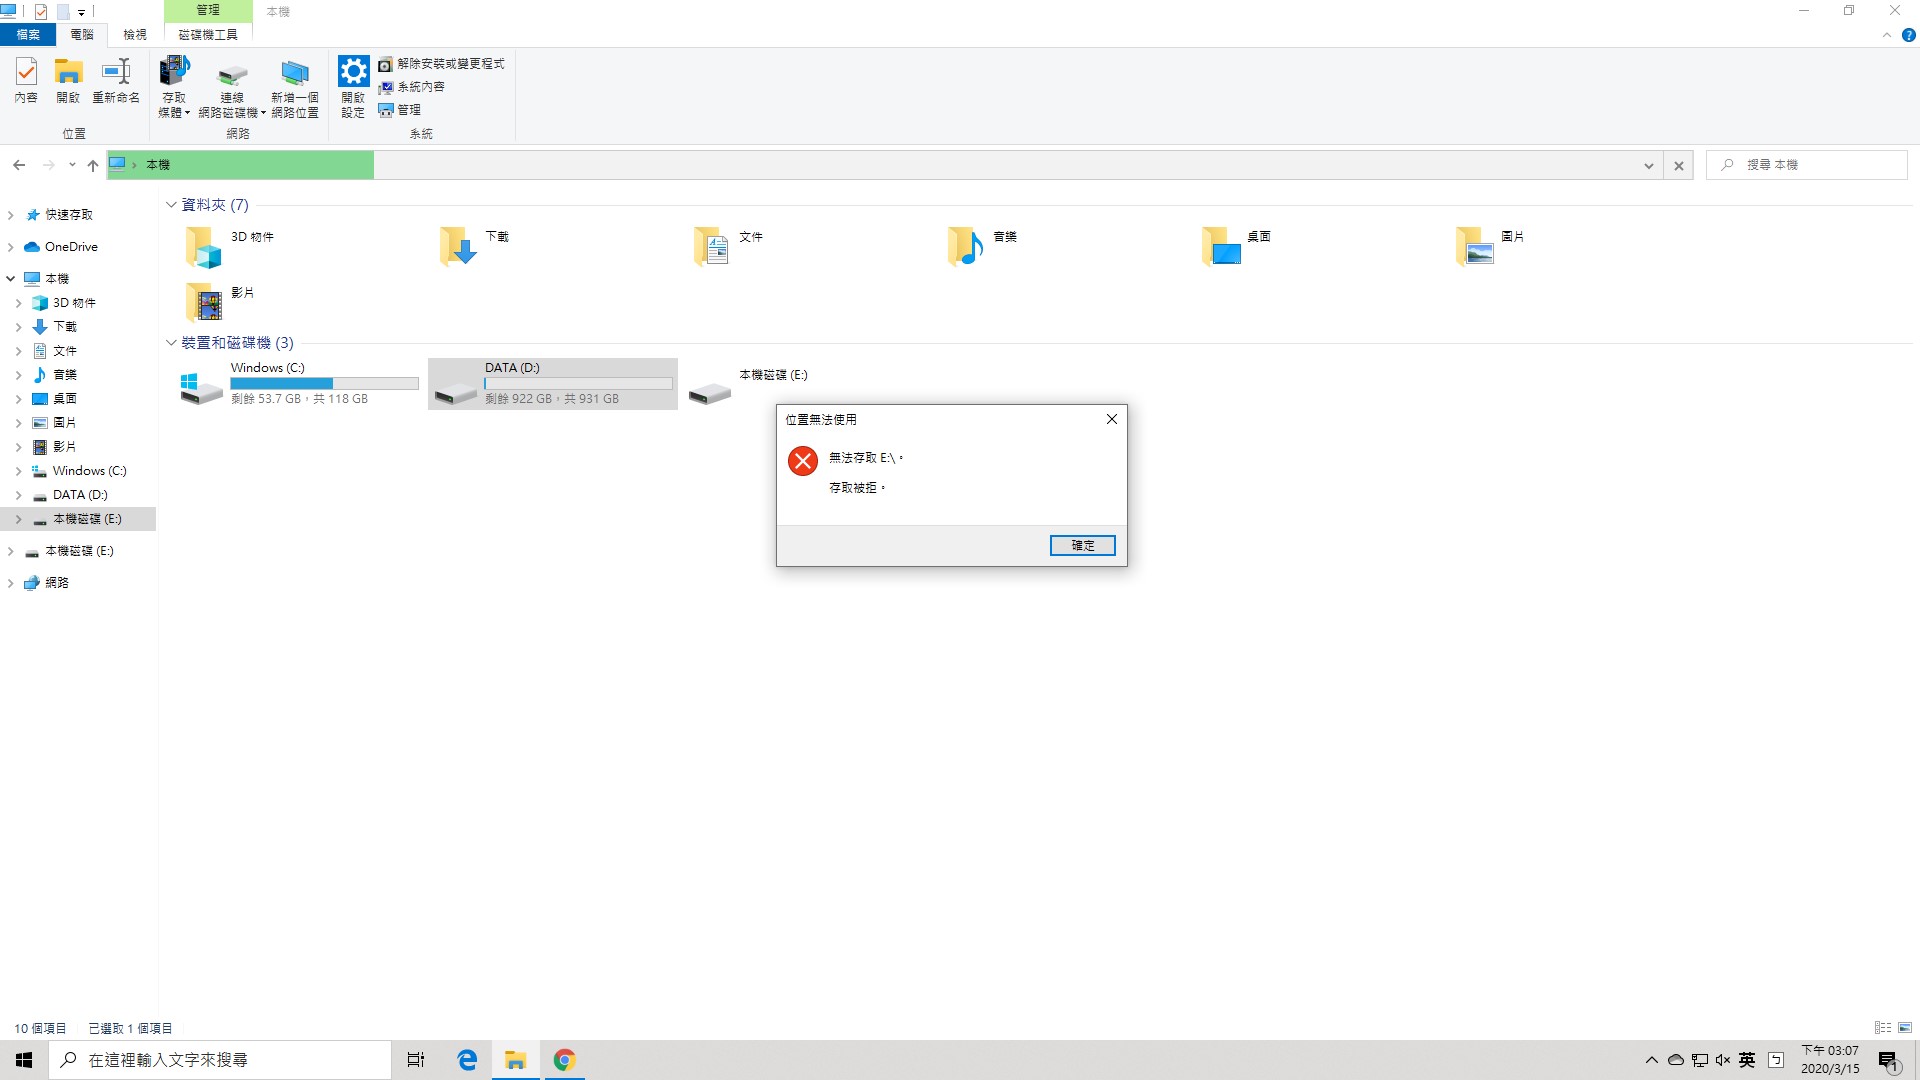1920x1080 pixels.
Task: Open the 檔案 file menu tab
Action: 28,35
